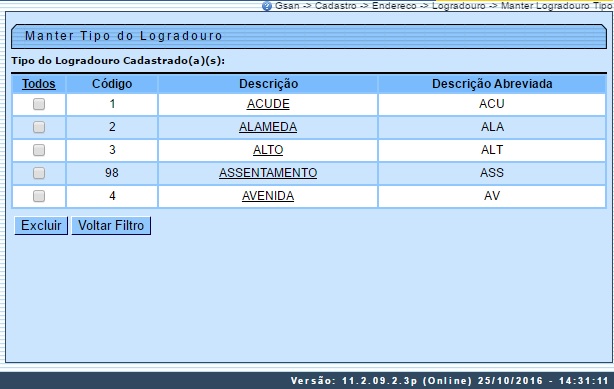Open the AVENIDA description link
614x389 pixels.
coord(268,195)
